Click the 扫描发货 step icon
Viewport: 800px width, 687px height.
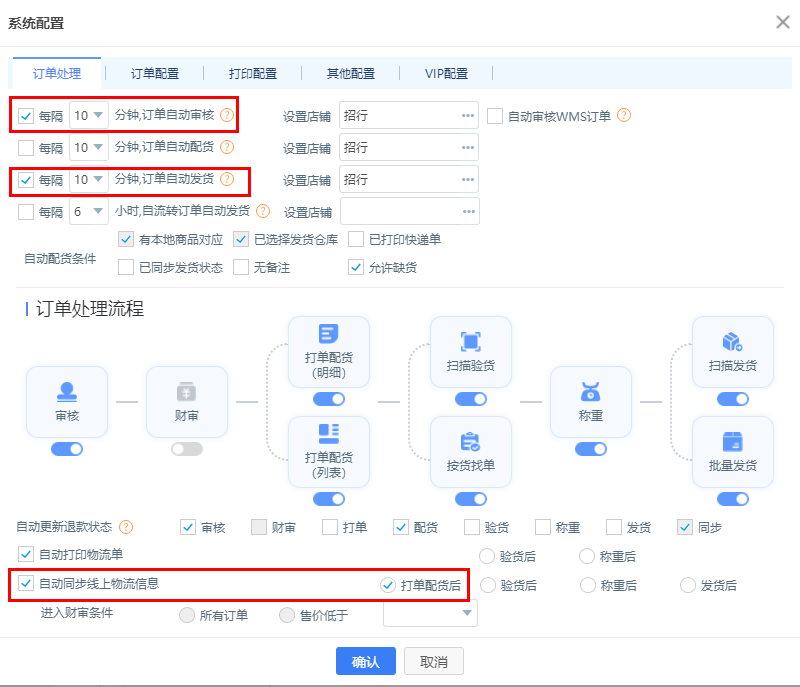(x=733, y=341)
